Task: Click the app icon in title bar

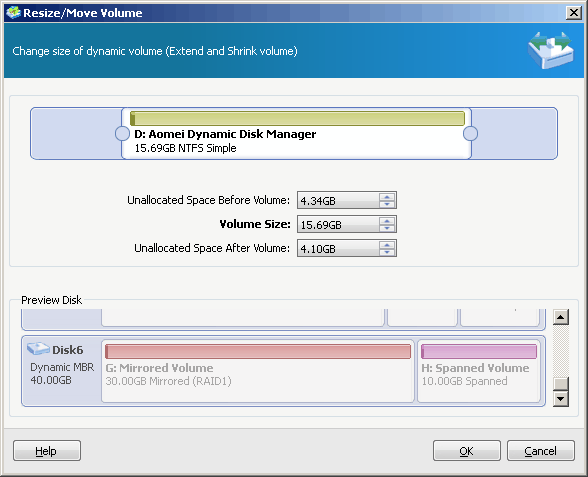Action: (14, 13)
